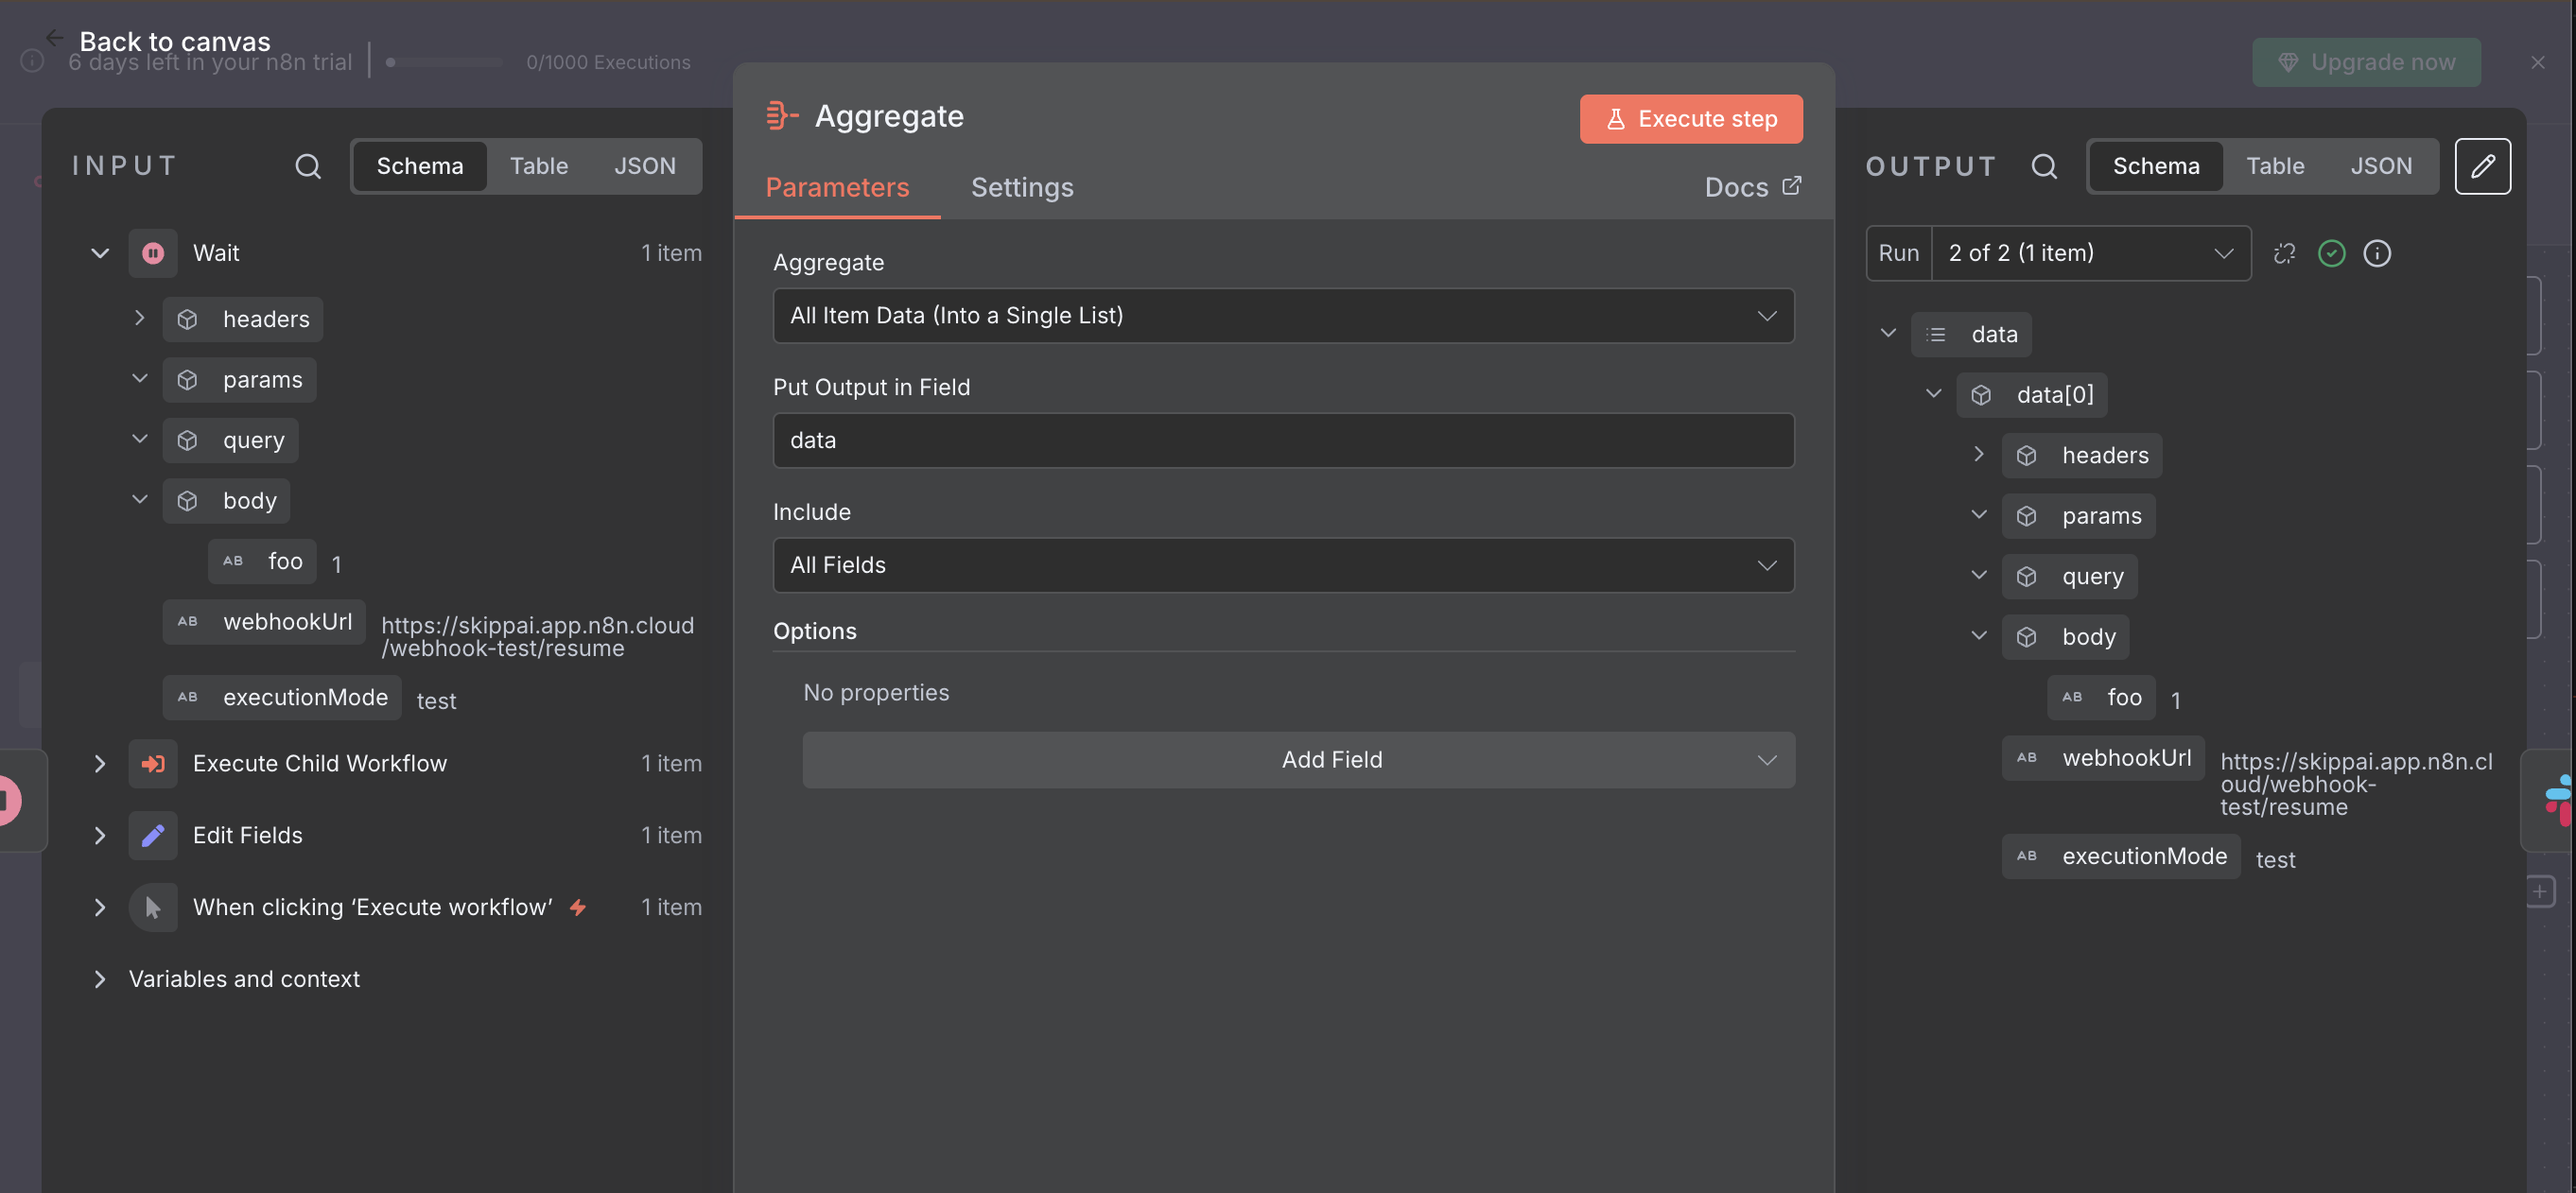The image size is (2576, 1193).
Task: Open the Docs link
Action: [1752, 187]
